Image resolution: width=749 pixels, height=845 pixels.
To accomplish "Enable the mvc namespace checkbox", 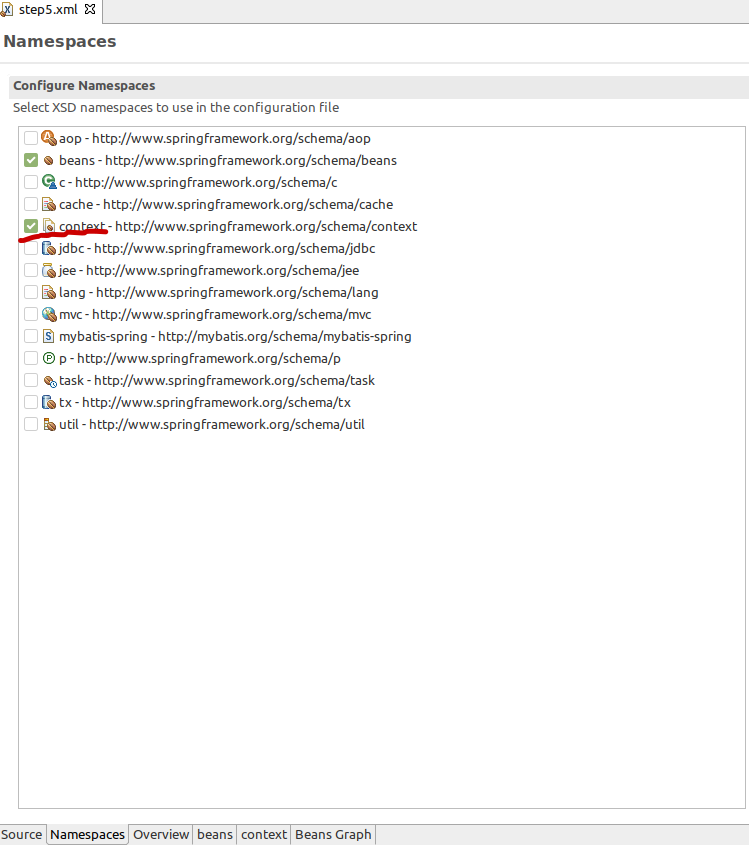I will point(31,314).
